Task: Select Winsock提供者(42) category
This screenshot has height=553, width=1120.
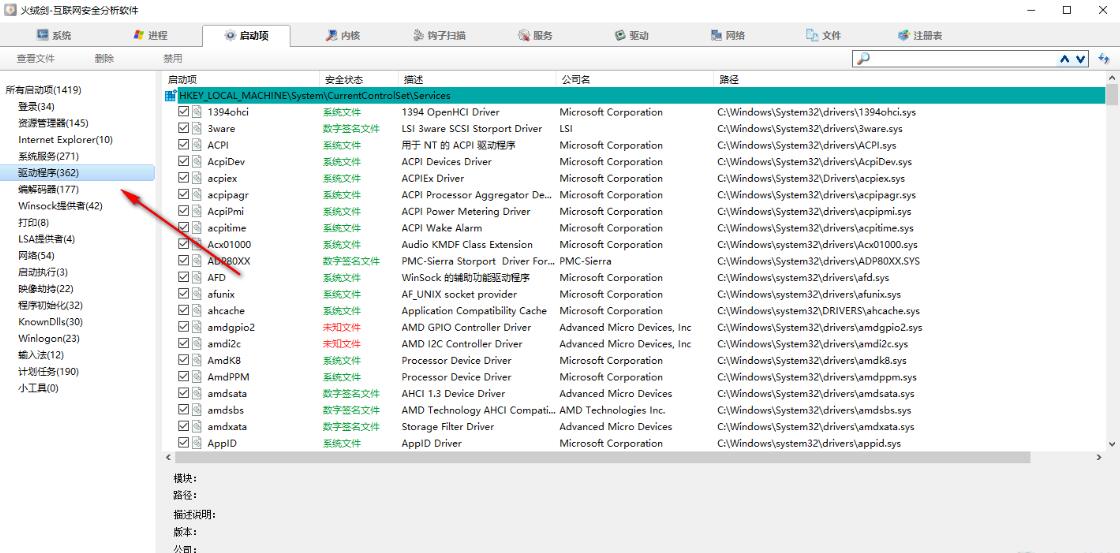Action: tap(61, 206)
